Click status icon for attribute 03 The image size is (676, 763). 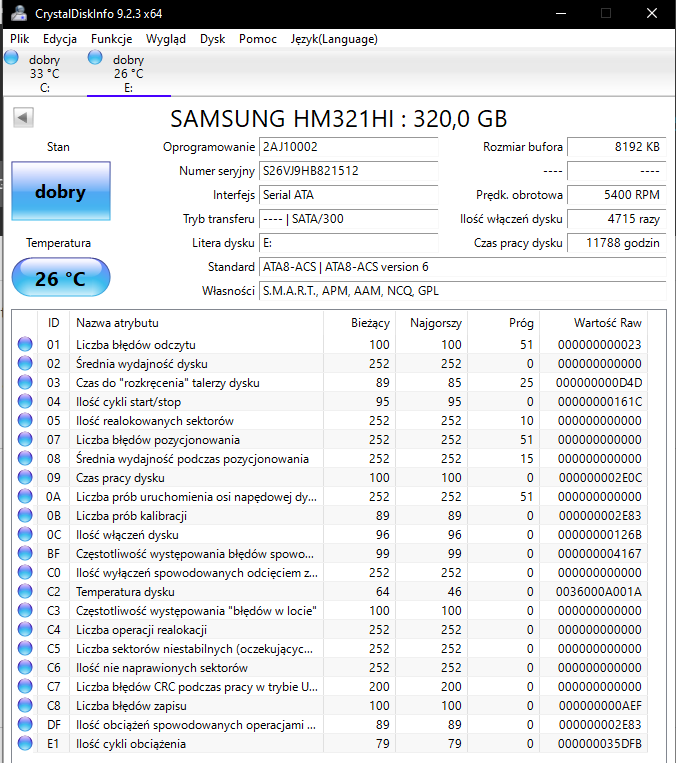point(25,382)
